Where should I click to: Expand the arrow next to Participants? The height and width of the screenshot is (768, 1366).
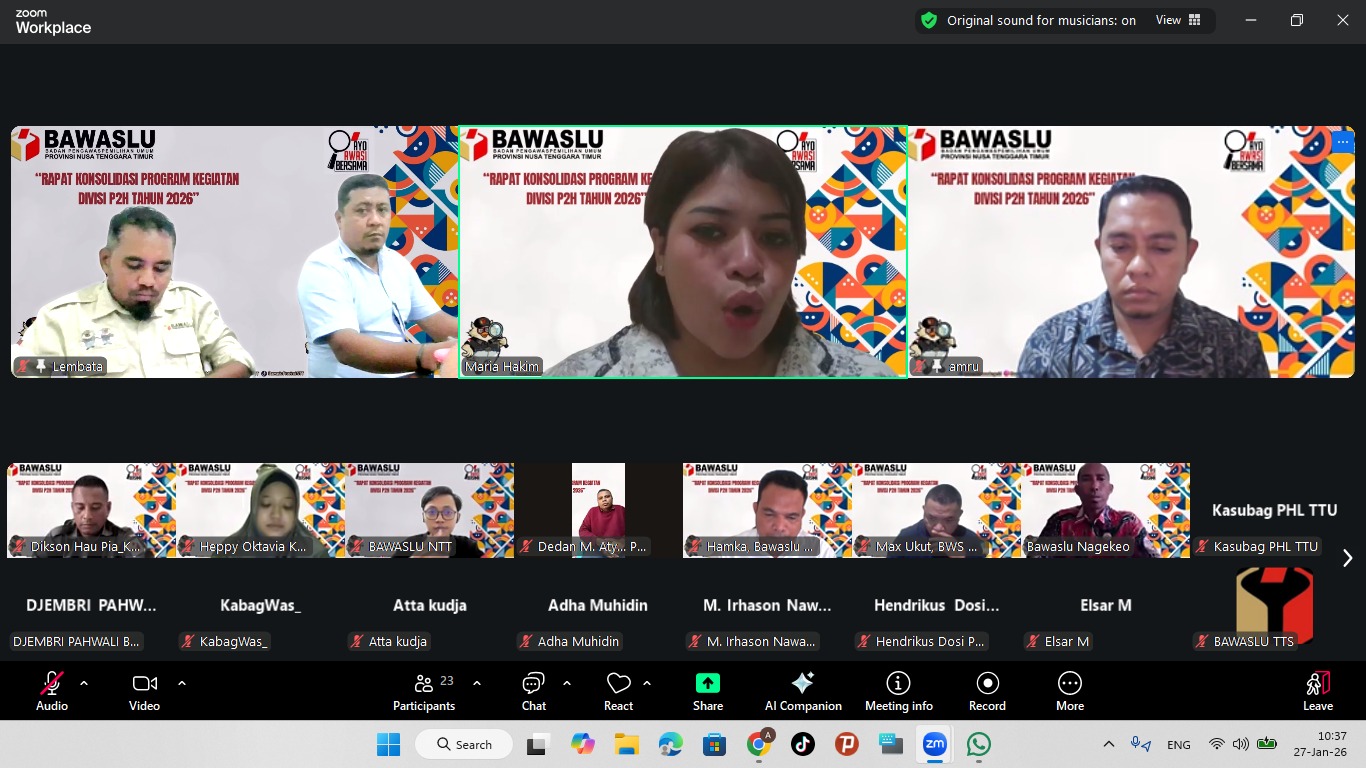click(x=477, y=683)
